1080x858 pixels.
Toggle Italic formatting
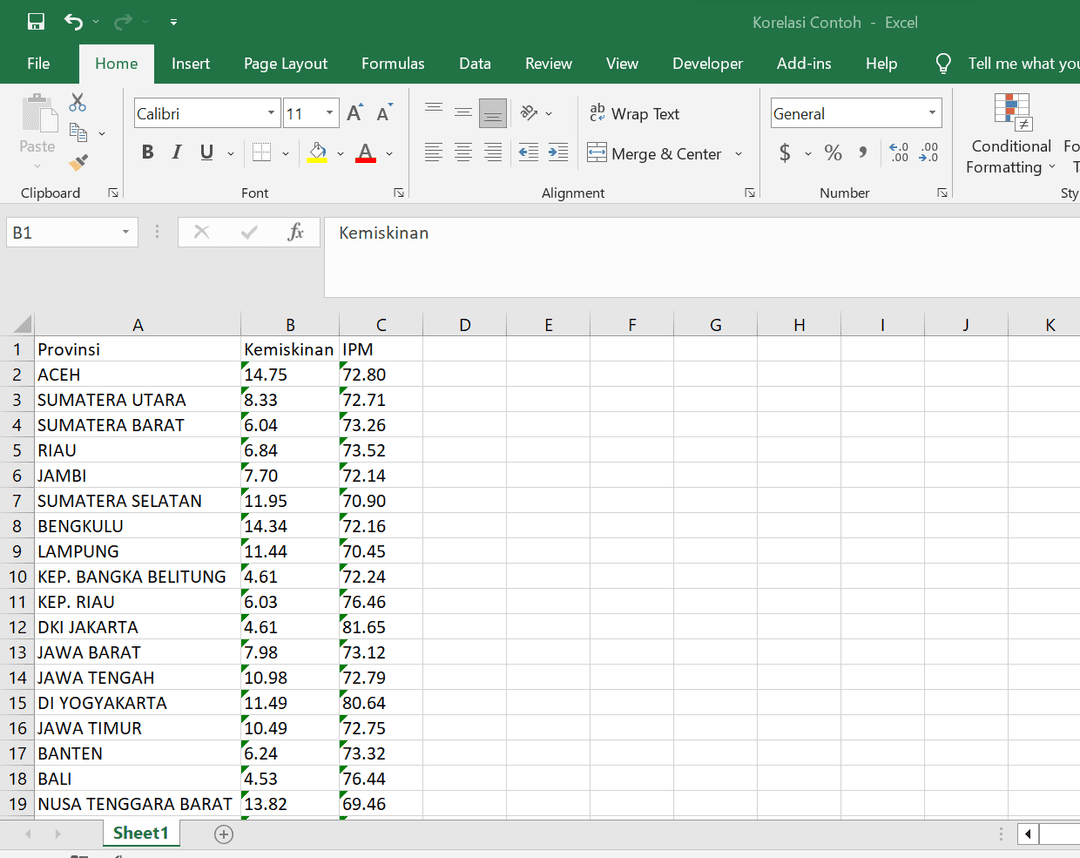[177, 152]
